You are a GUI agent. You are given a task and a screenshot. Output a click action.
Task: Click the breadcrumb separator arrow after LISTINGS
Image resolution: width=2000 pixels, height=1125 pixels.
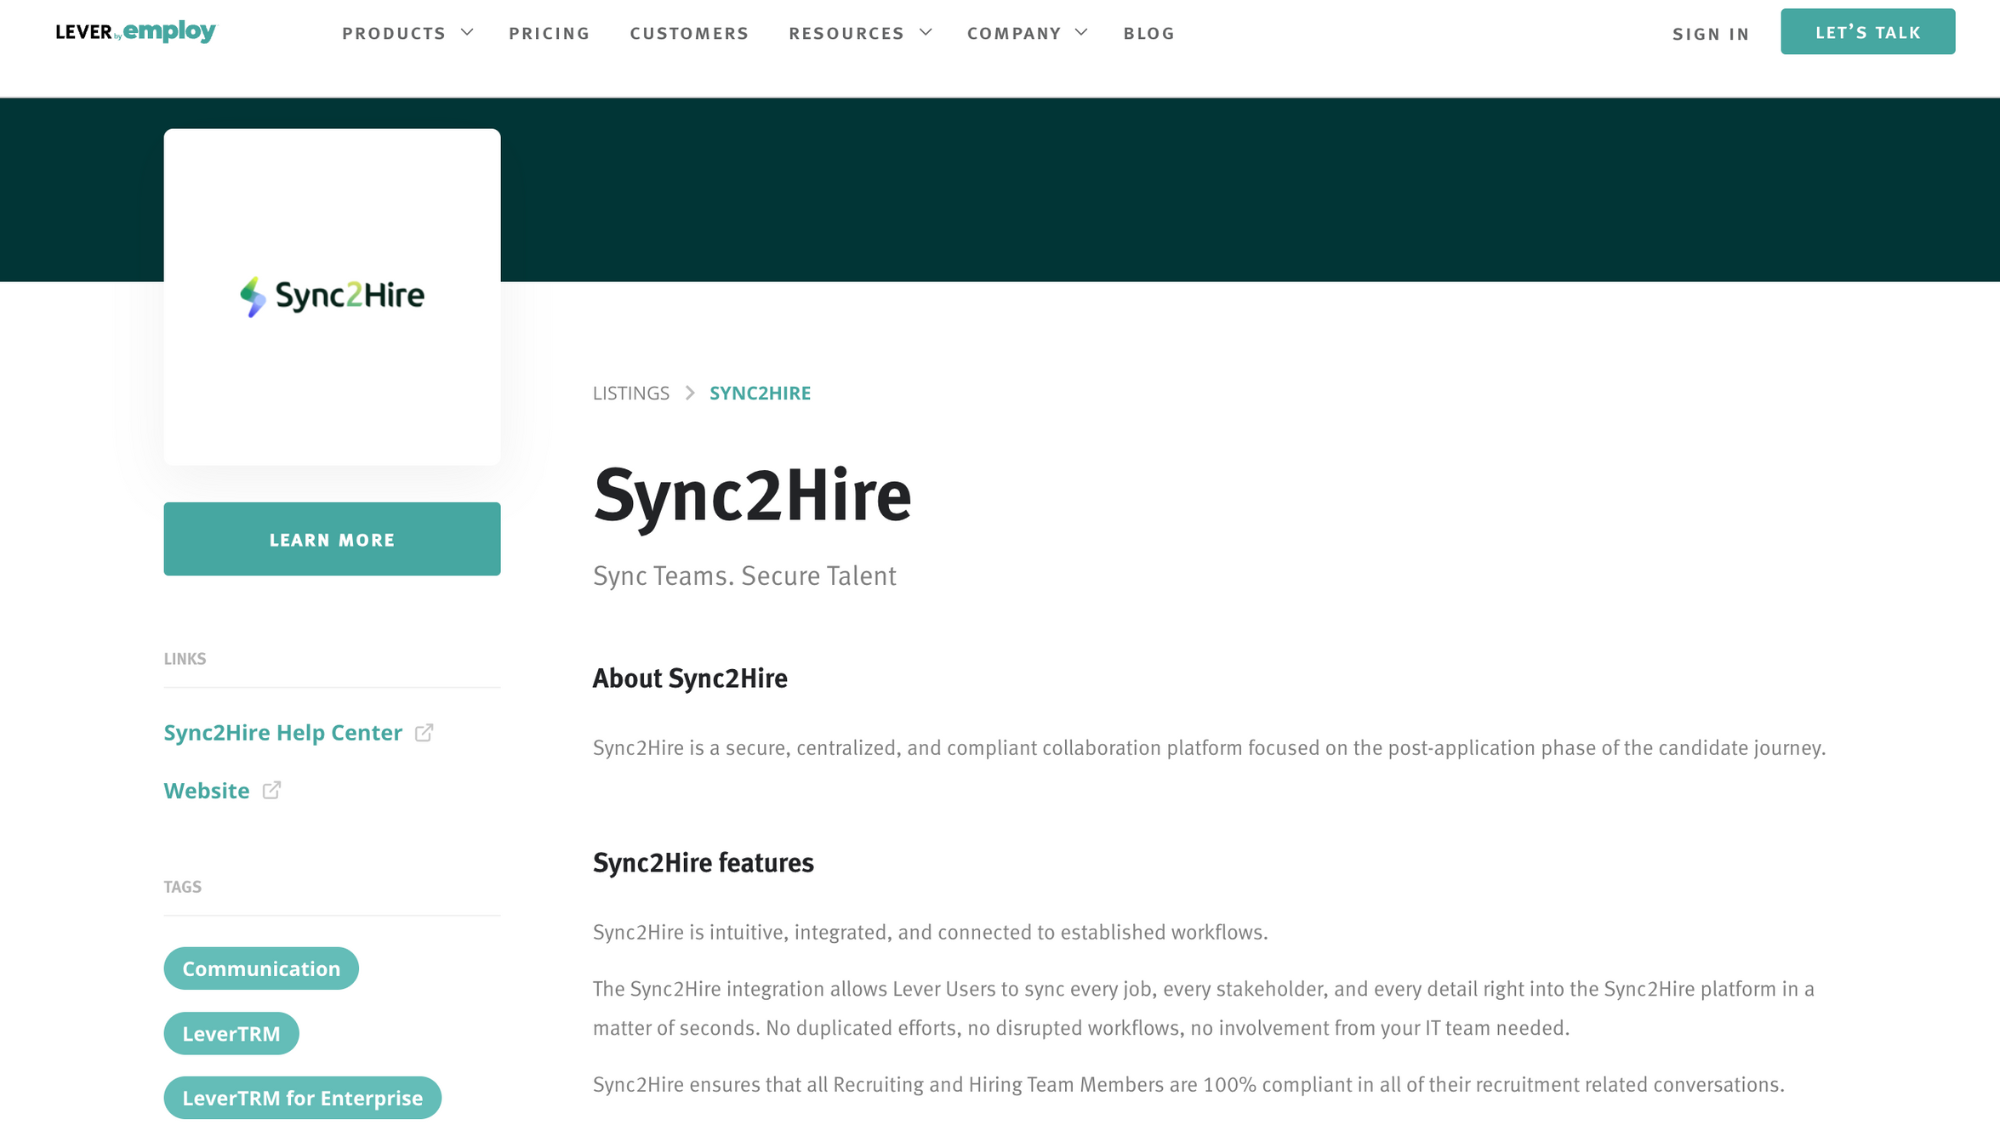pyautogui.click(x=689, y=393)
